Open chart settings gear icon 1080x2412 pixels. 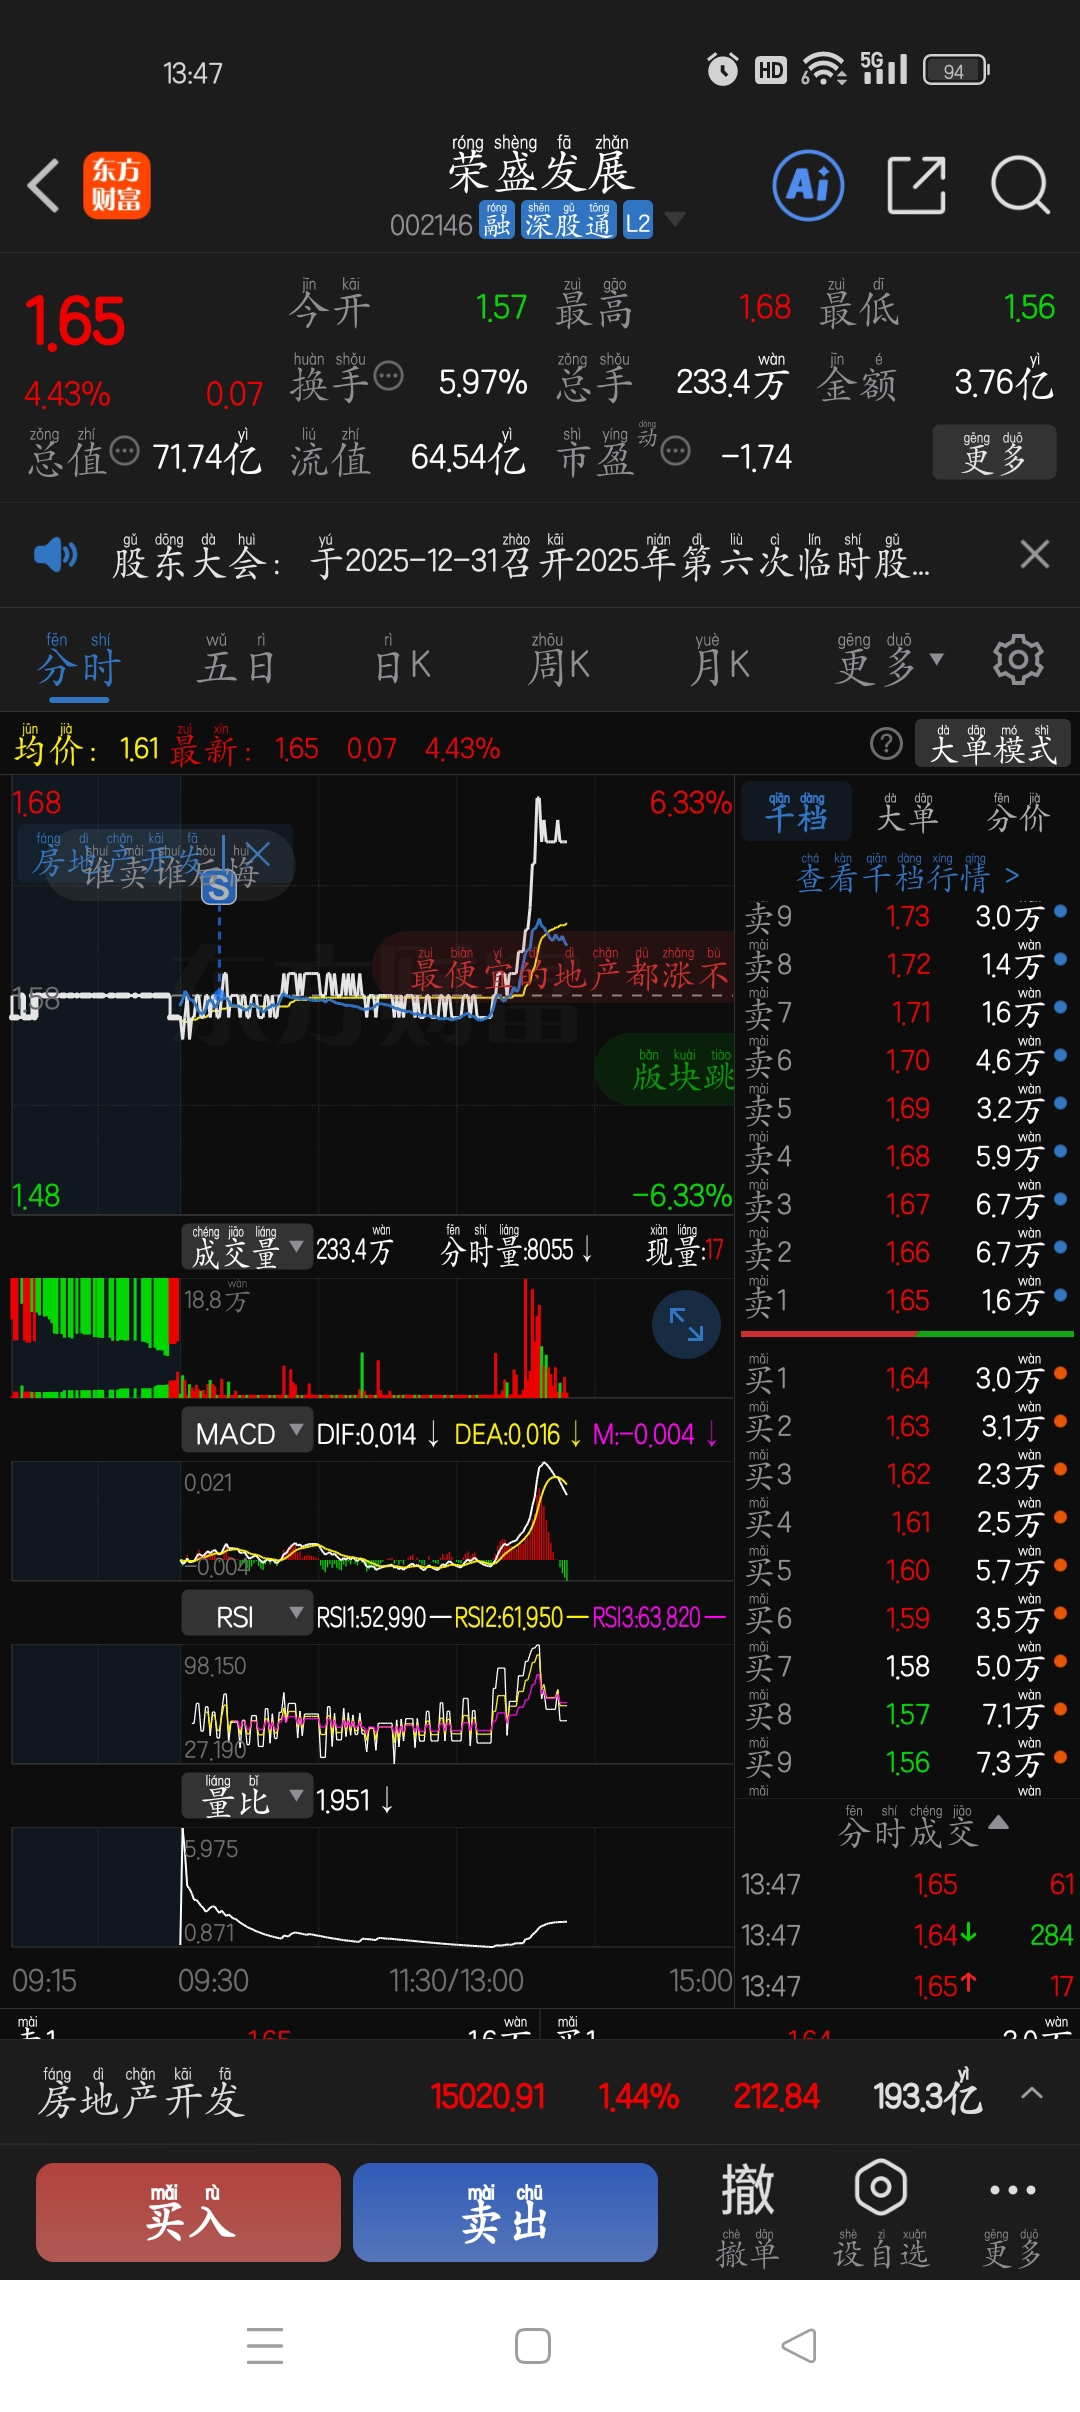coord(1018,660)
